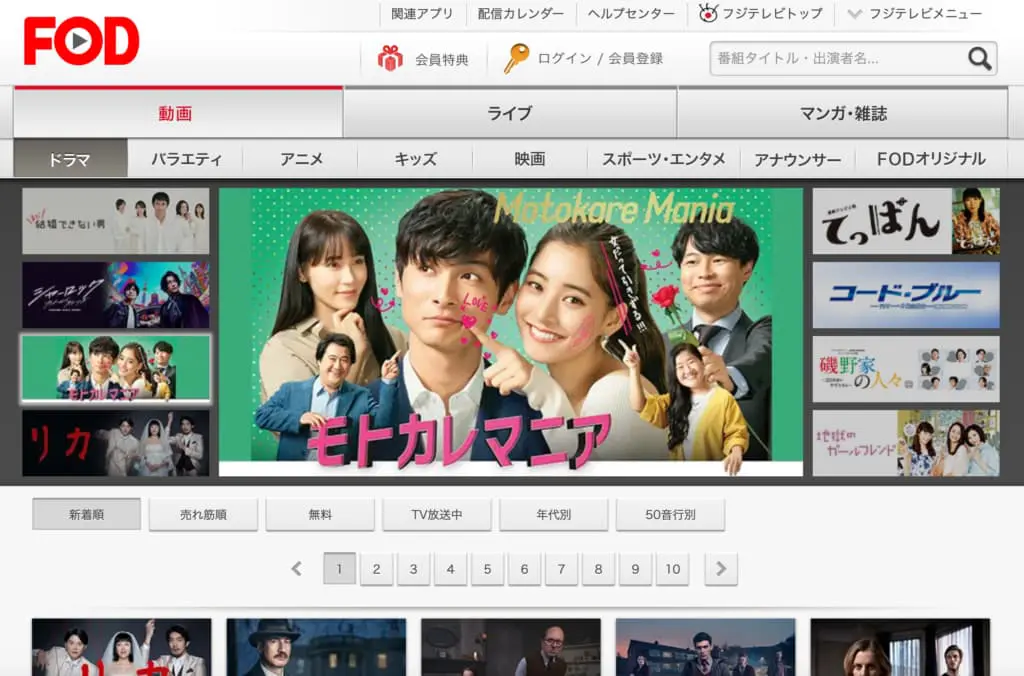Go to page 3

[x=413, y=569]
